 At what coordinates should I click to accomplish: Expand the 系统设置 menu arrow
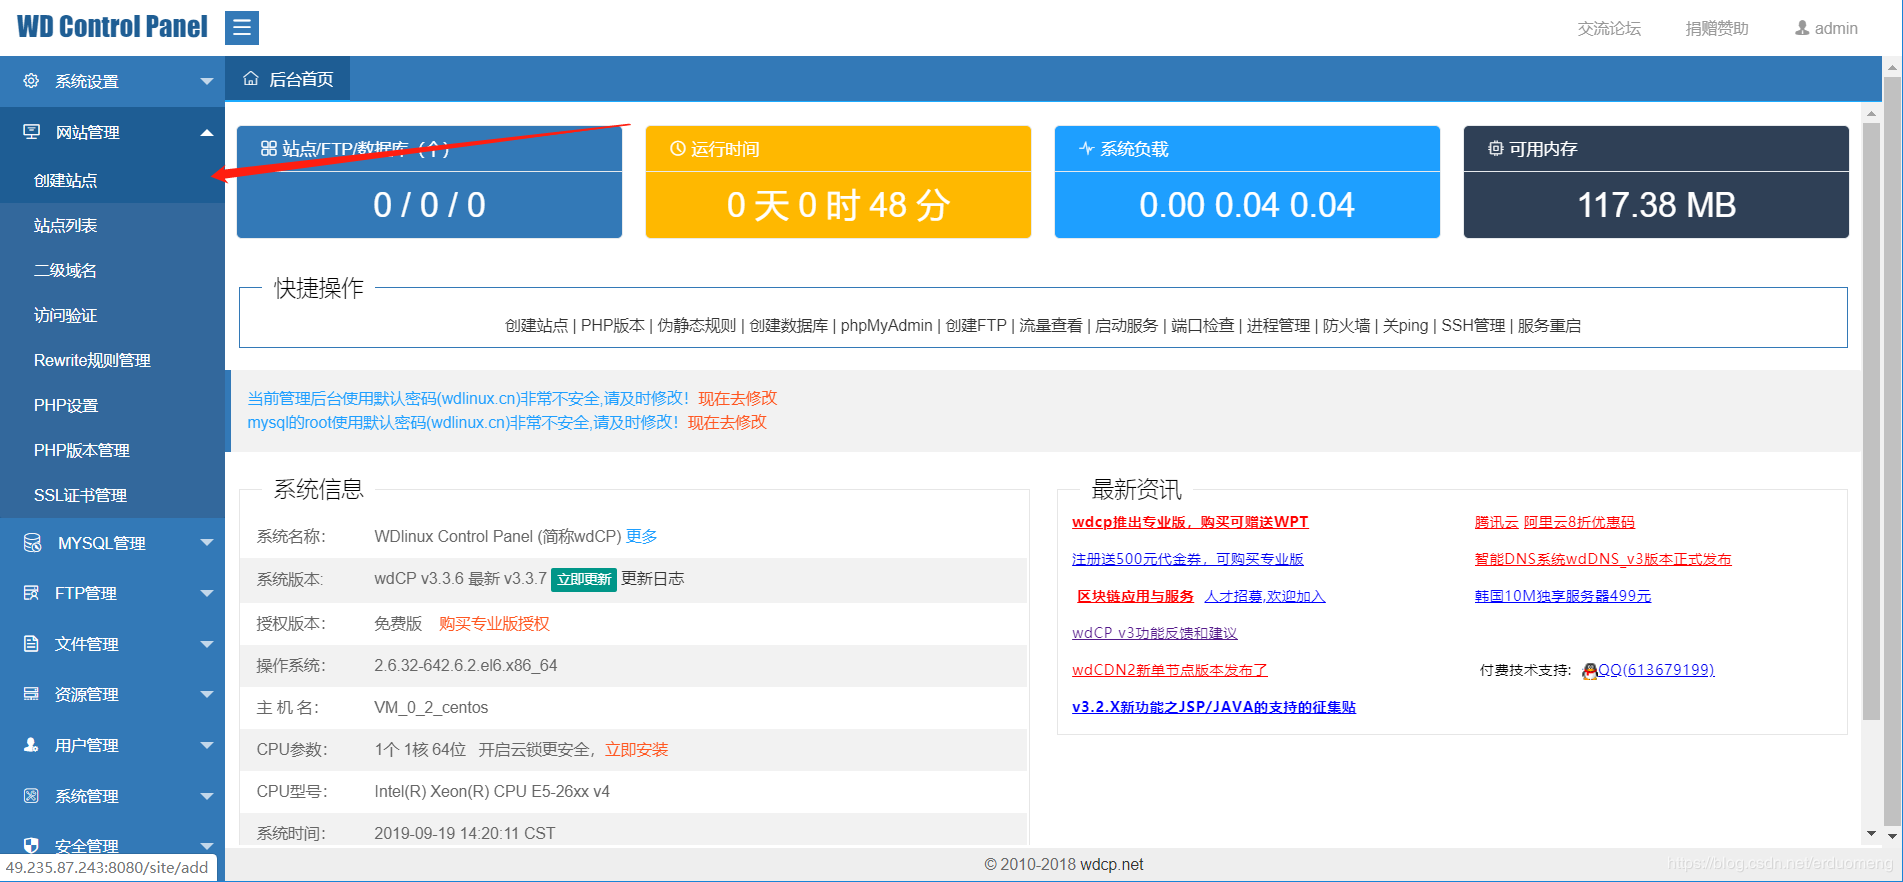[207, 81]
